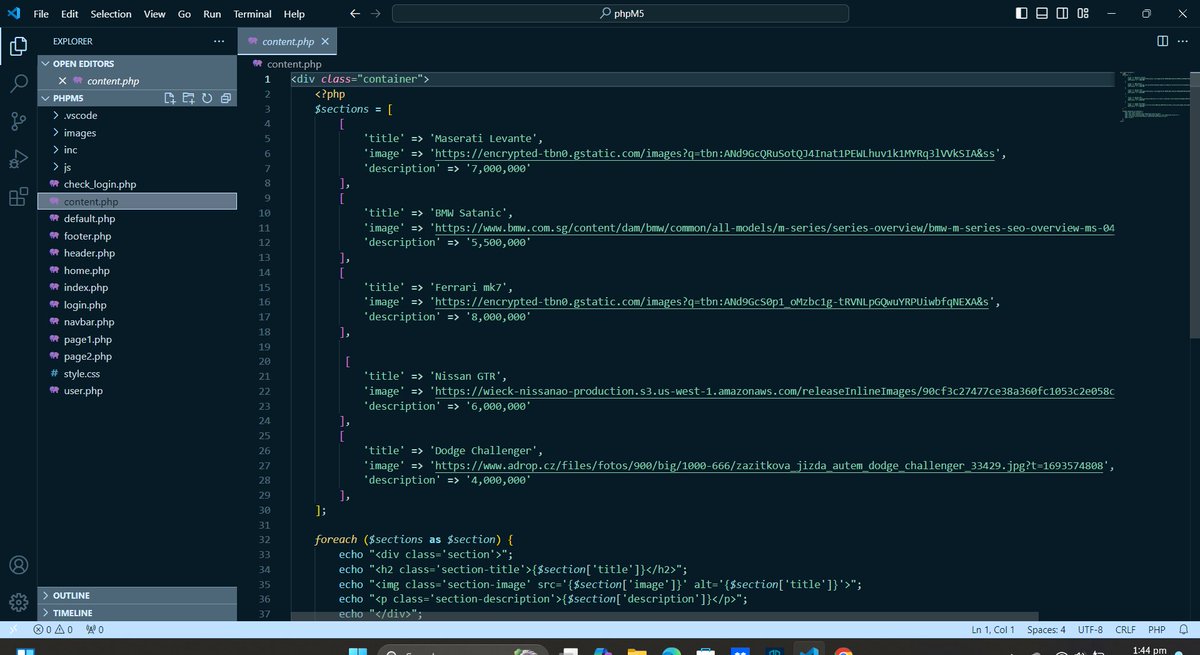
Task: Open the Accounts menu icon
Action: [x=18, y=565]
